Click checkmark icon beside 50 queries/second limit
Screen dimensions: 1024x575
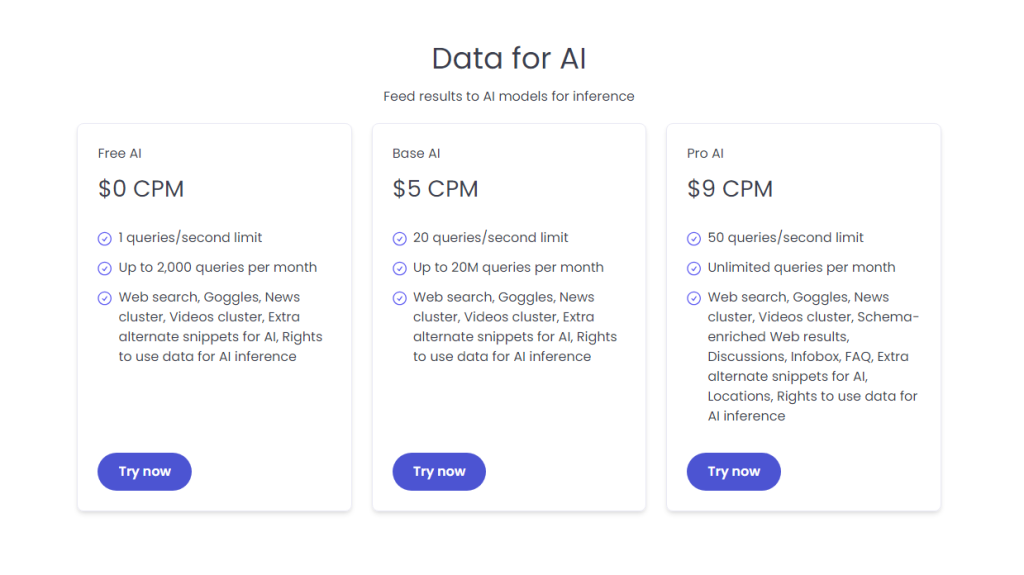click(x=694, y=238)
